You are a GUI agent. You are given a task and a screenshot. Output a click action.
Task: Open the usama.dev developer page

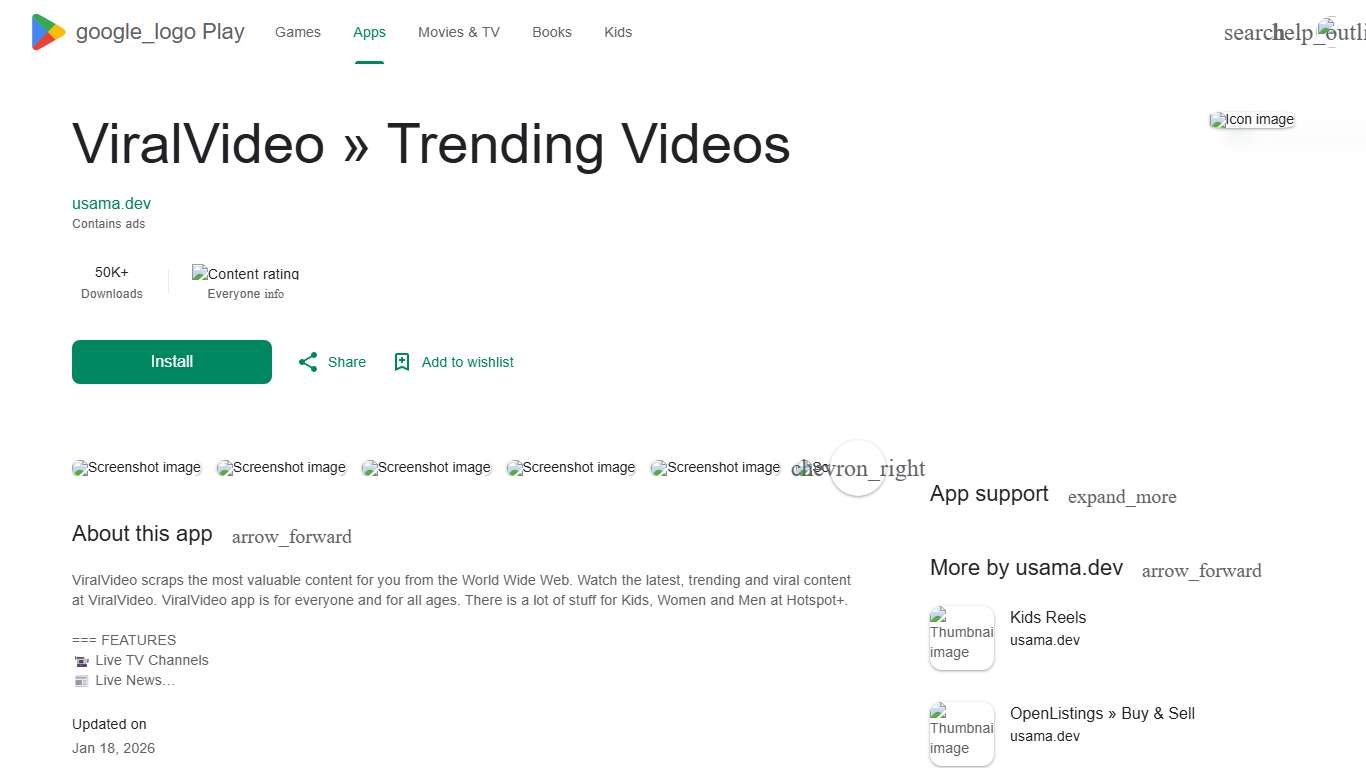(111, 203)
